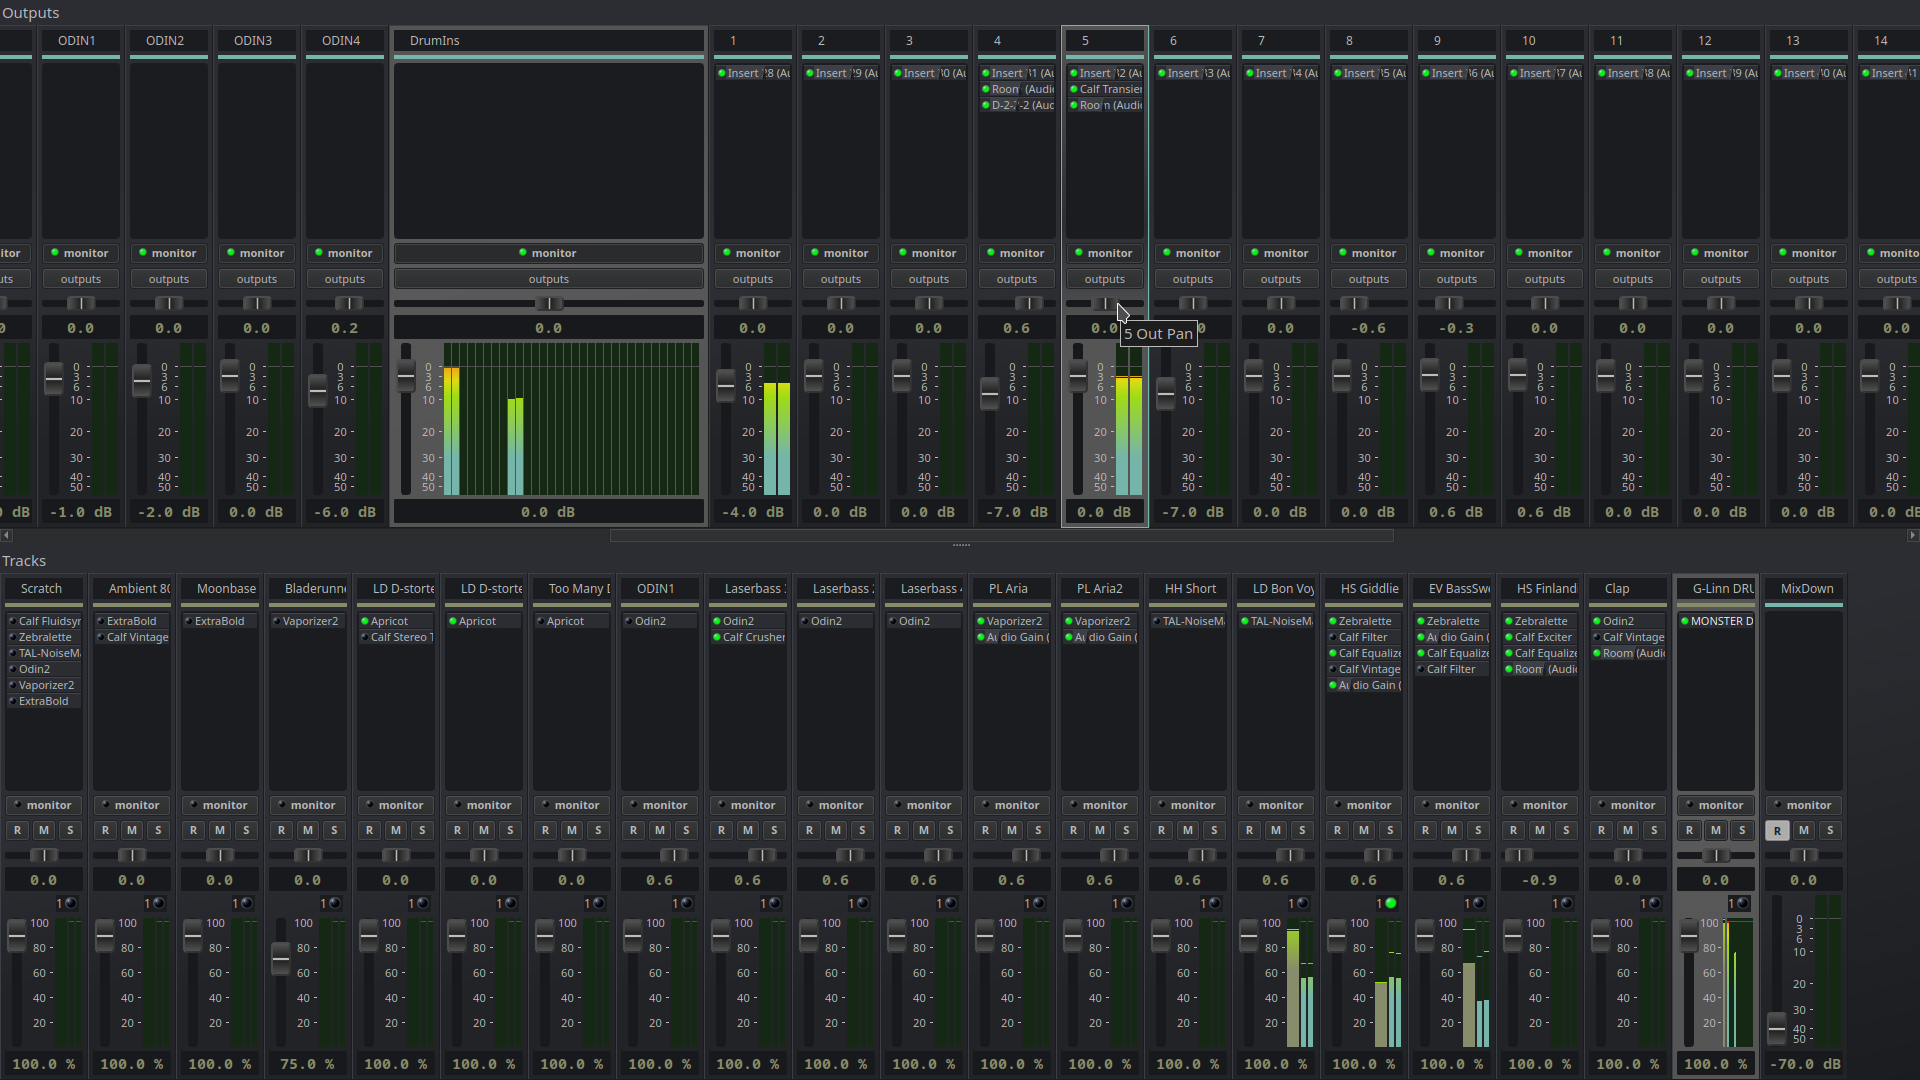Select the TAL-NoiseMaker plugin on LD Bon Voy
This screenshot has width=1920, height=1080.
click(1276, 621)
